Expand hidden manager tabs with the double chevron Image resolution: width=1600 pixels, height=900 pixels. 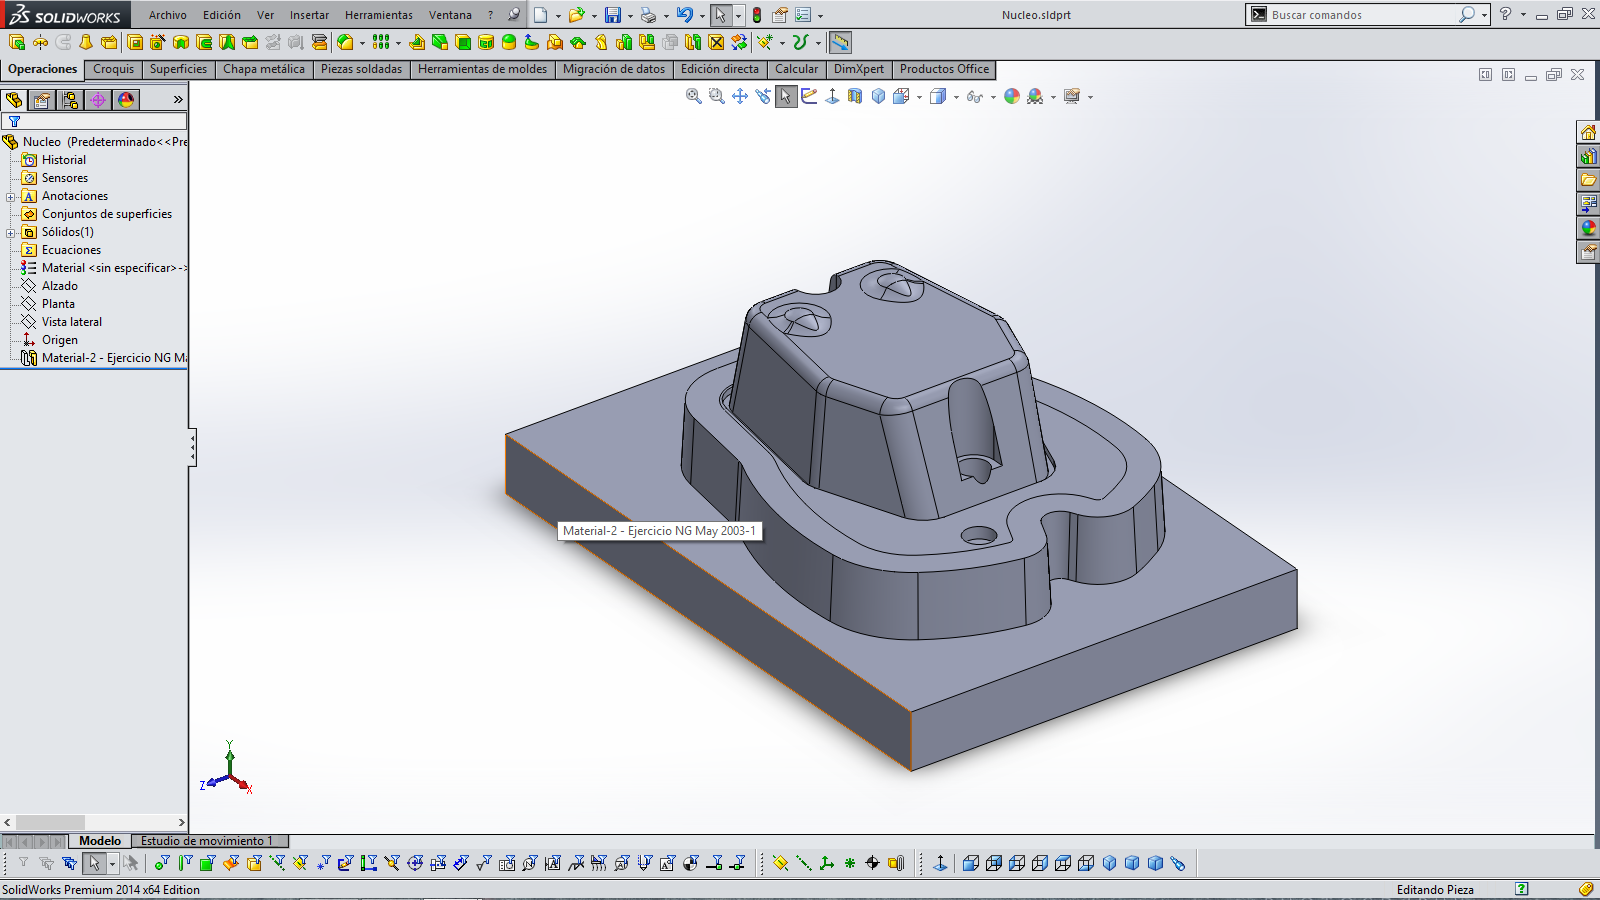(x=178, y=100)
